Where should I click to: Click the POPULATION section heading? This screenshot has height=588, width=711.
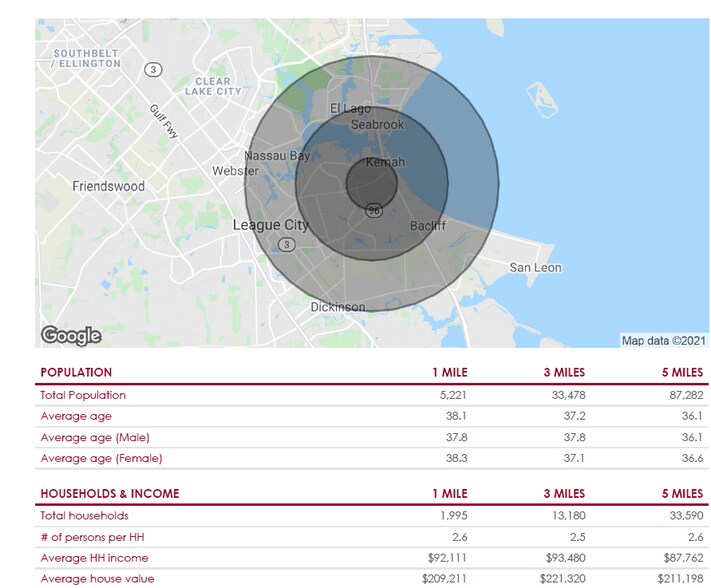click(76, 373)
